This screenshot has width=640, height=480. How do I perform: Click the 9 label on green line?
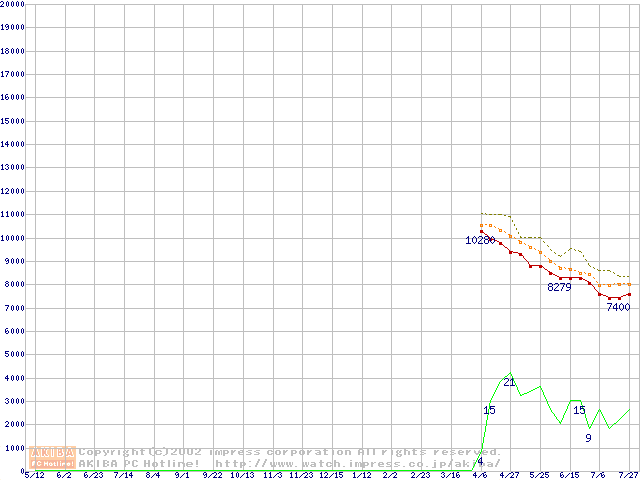click(x=588, y=438)
